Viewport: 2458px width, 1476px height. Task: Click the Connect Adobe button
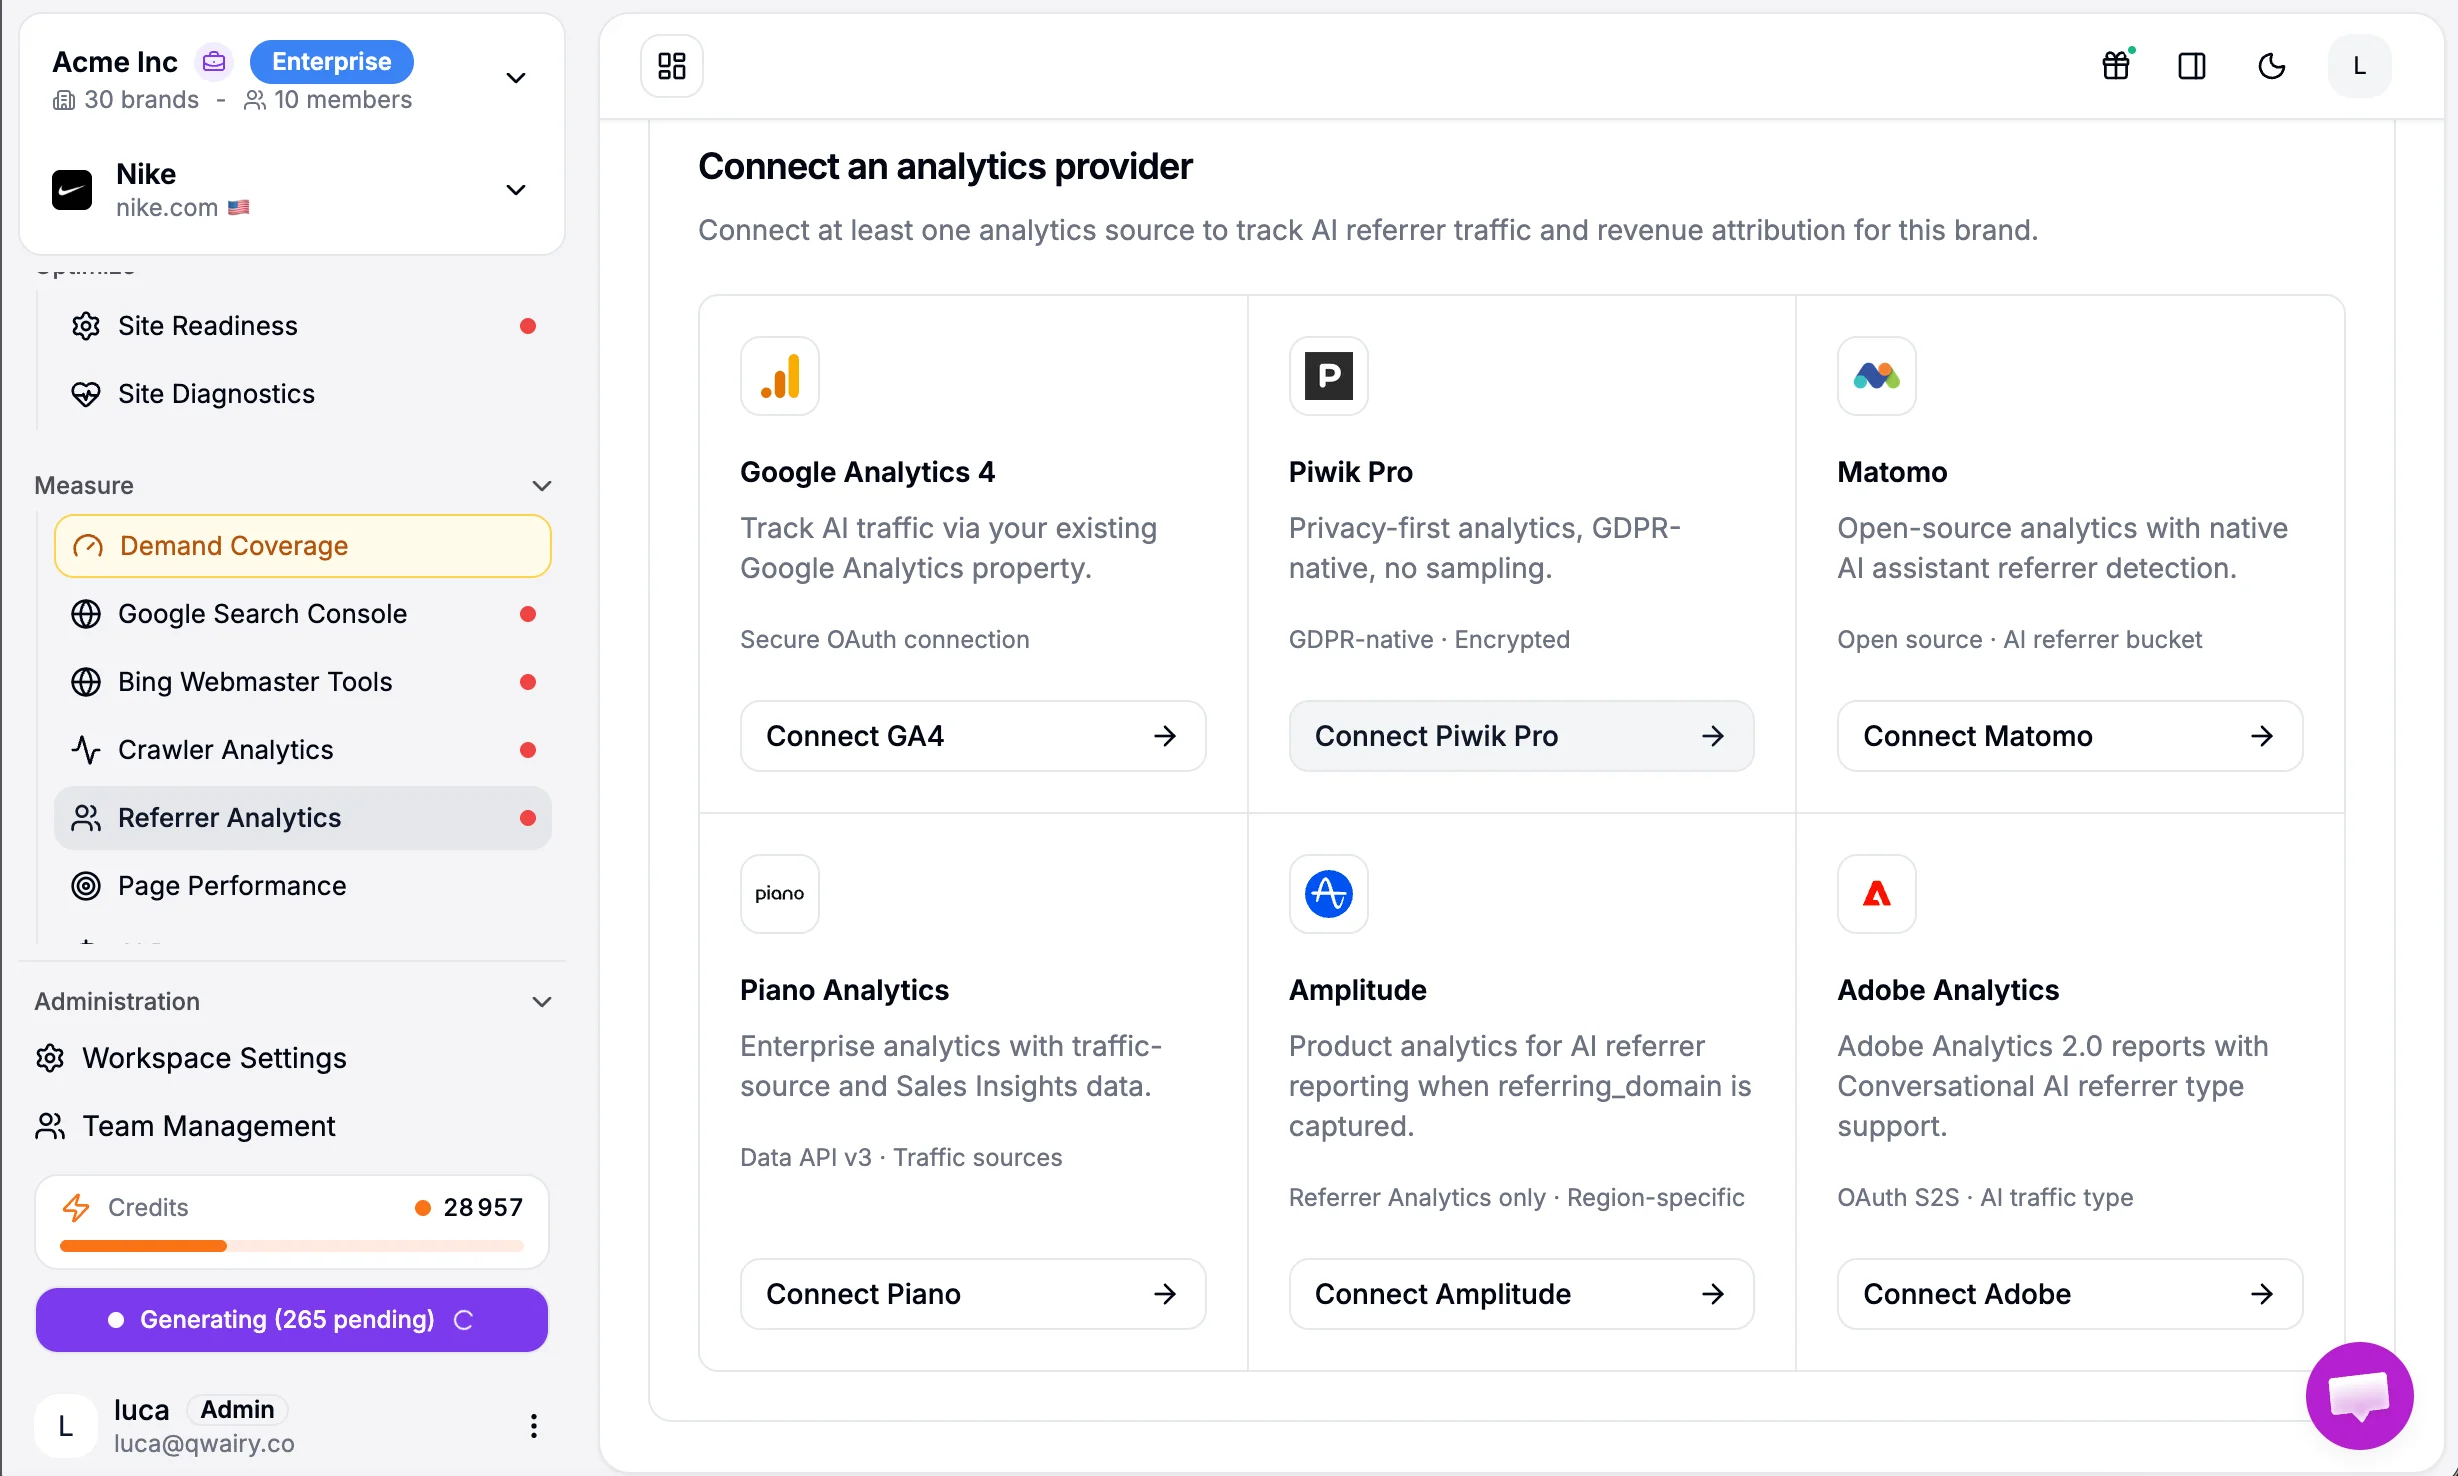click(x=2070, y=1294)
